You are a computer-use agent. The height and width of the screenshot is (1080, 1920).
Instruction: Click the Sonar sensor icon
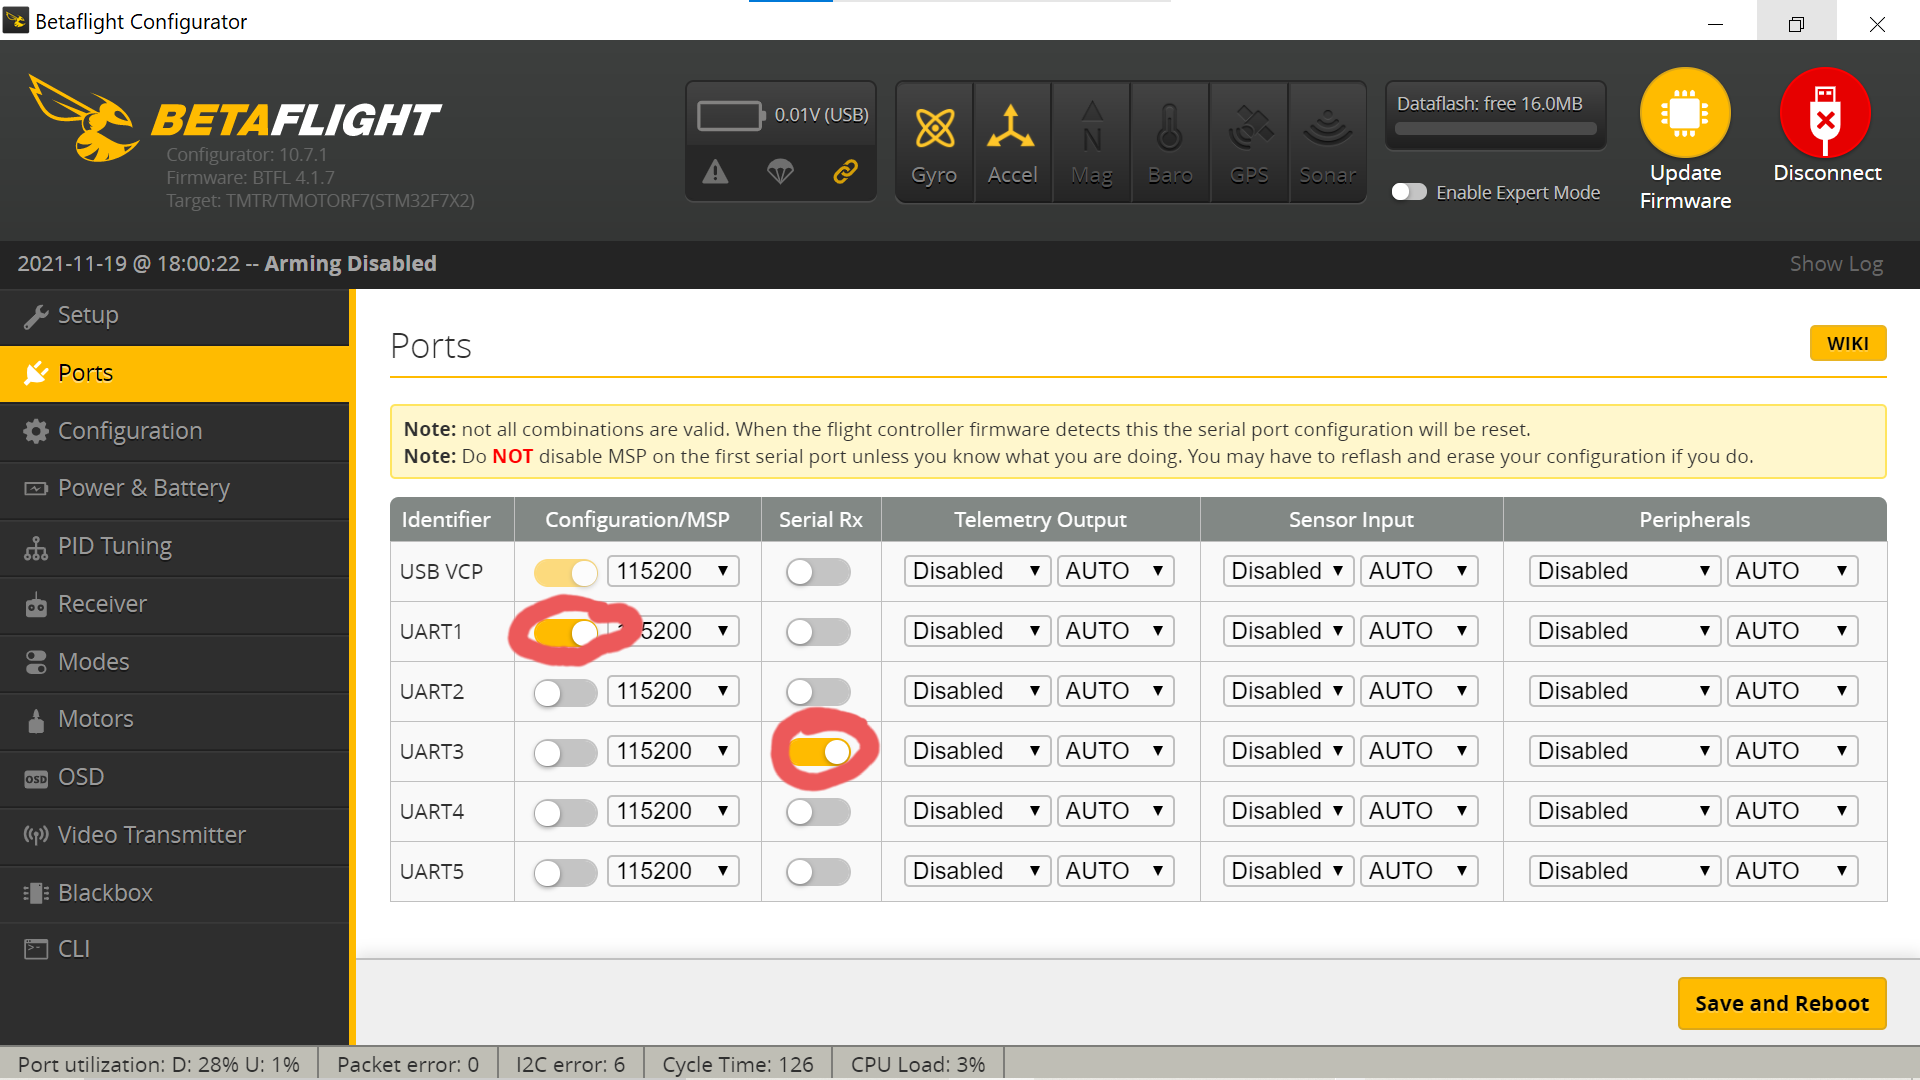(x=1328, y=128)
